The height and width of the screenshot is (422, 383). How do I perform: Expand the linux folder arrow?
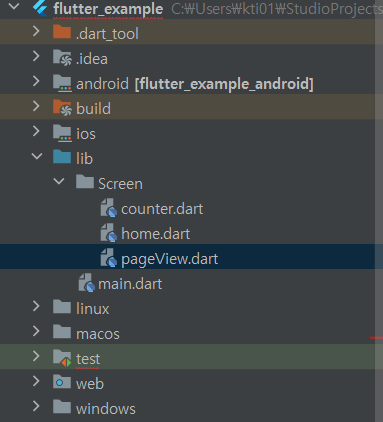36,306
